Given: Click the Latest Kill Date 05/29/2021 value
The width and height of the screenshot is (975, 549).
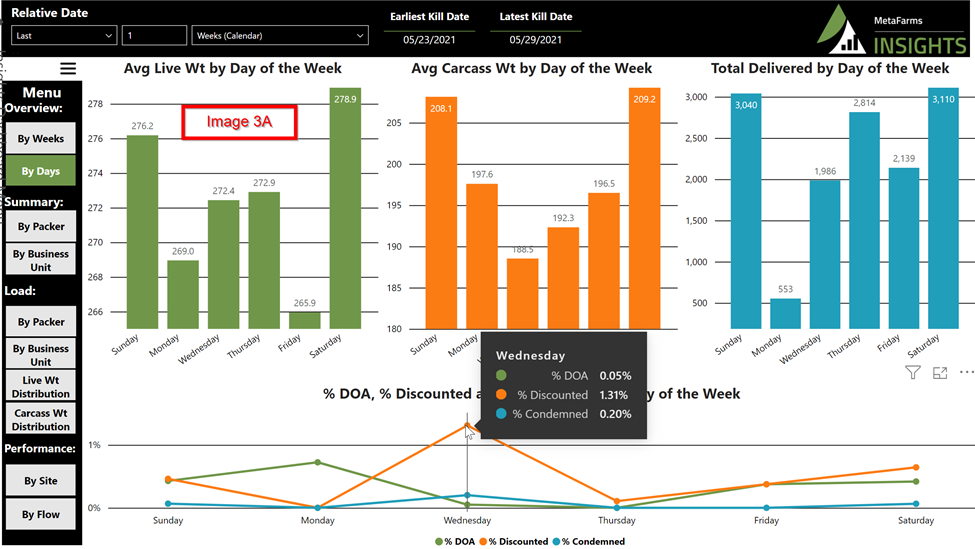Looking at the screenshot, I should [x=535, y=40].
